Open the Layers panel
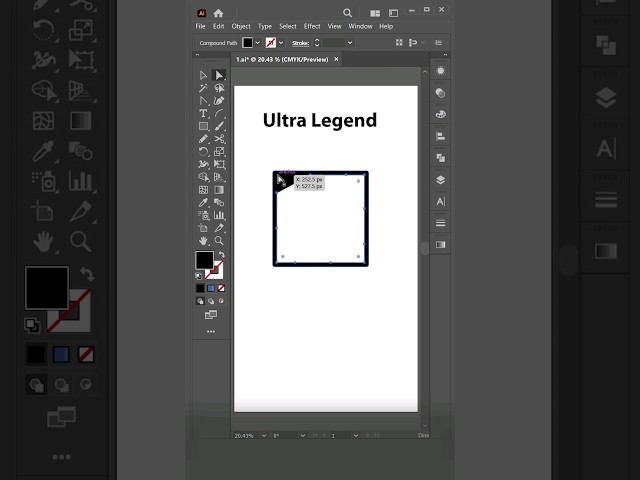 click(440, 180)
